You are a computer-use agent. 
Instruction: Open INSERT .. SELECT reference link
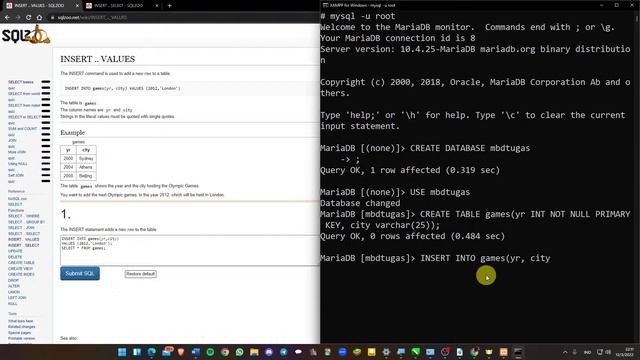coord(24,245)
